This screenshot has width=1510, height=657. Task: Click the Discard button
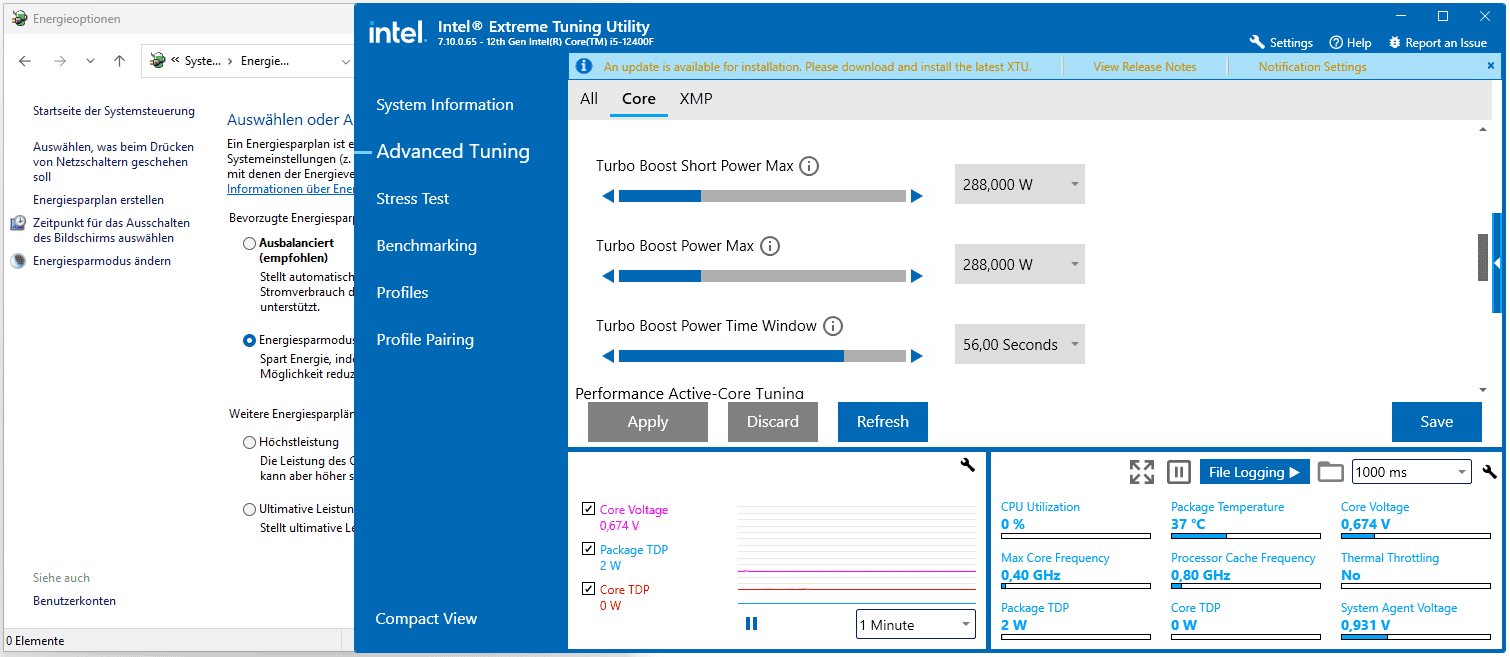(773, 422)
